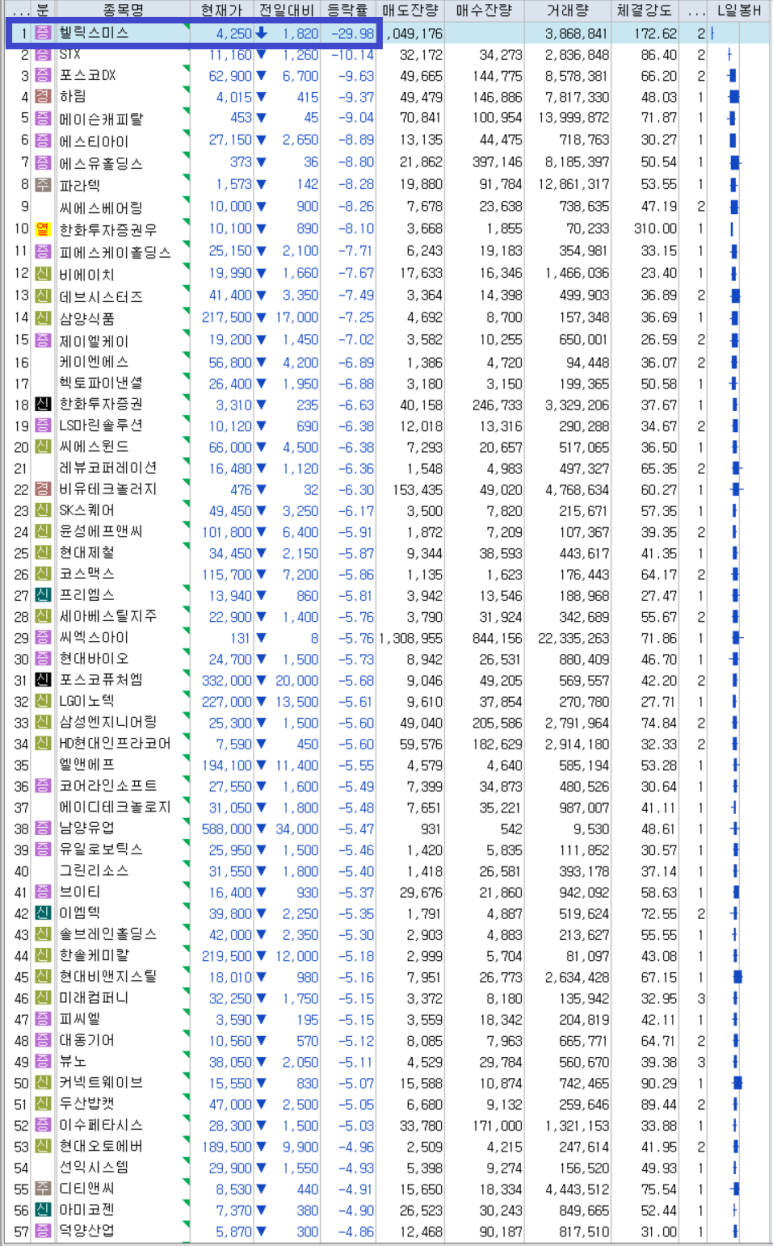Click the gray 주 badge beside 파라텍
This screenshot has width=773, height=1246.
pyautogui.click(x=42, y=185)
